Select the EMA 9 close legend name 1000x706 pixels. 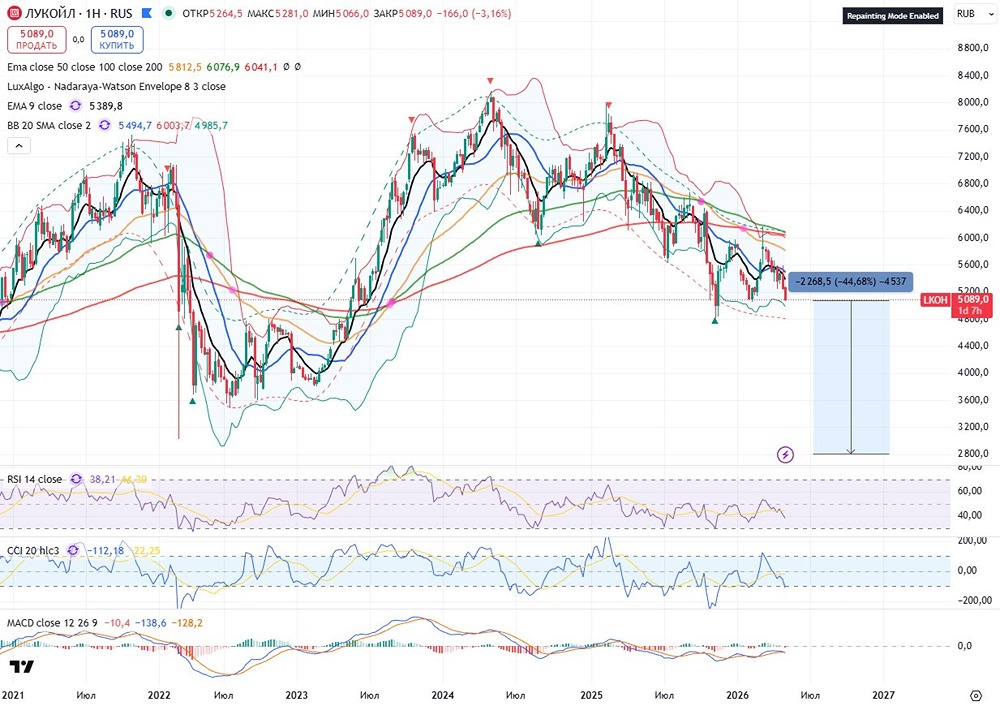point(34,106)
